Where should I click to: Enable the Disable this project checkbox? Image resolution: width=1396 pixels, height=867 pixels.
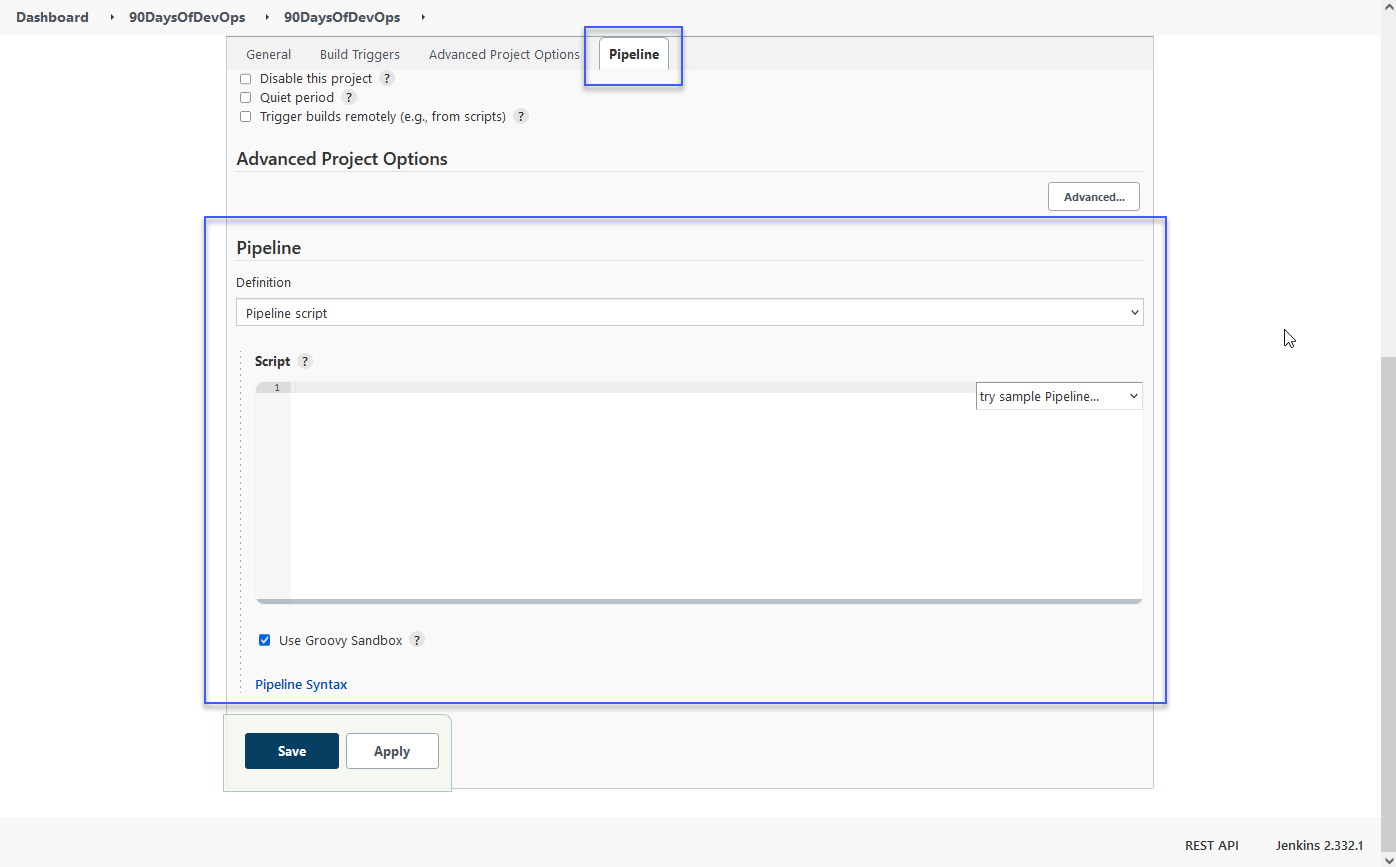click(246, 79)
